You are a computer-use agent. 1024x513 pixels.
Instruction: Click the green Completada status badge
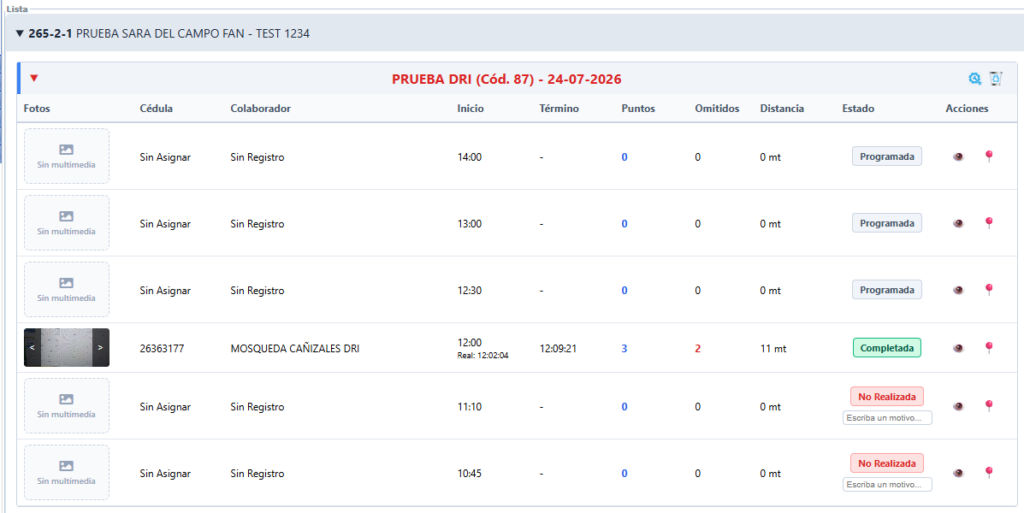tap(887, 348)
